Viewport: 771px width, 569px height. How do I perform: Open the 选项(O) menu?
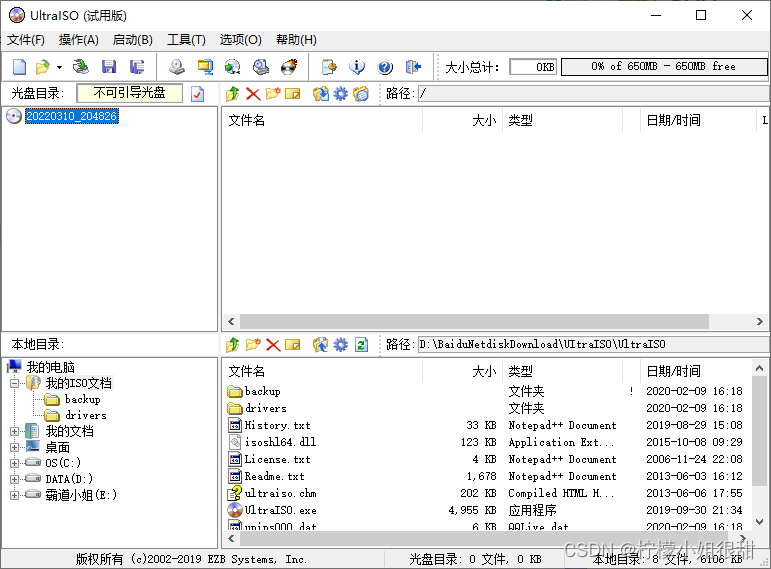point(240,40)
